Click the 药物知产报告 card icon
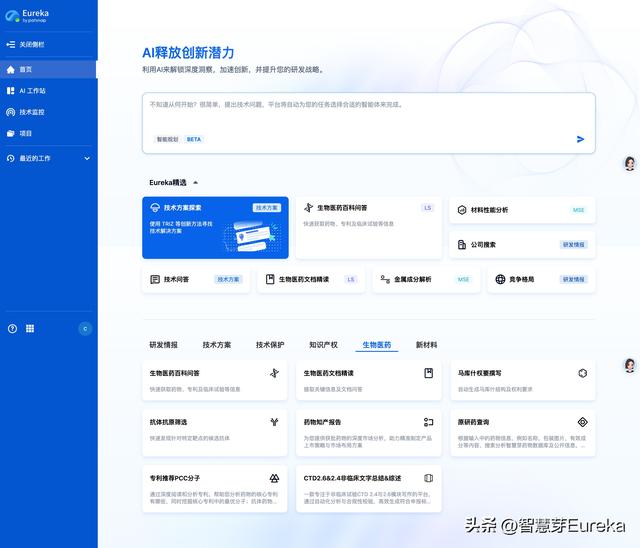Screen dimensions: 640x548 click(x=428, y=422)
